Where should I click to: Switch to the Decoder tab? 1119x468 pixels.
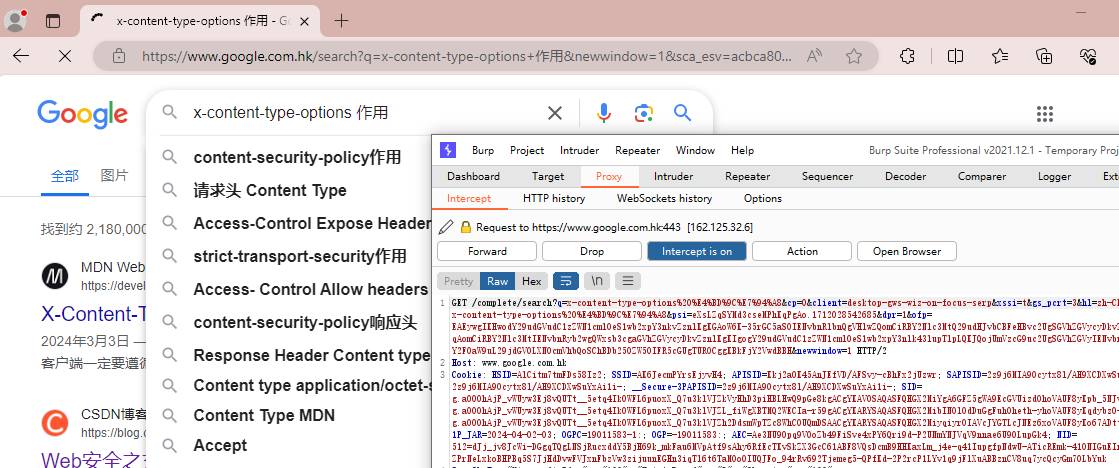tap(905, 176)
